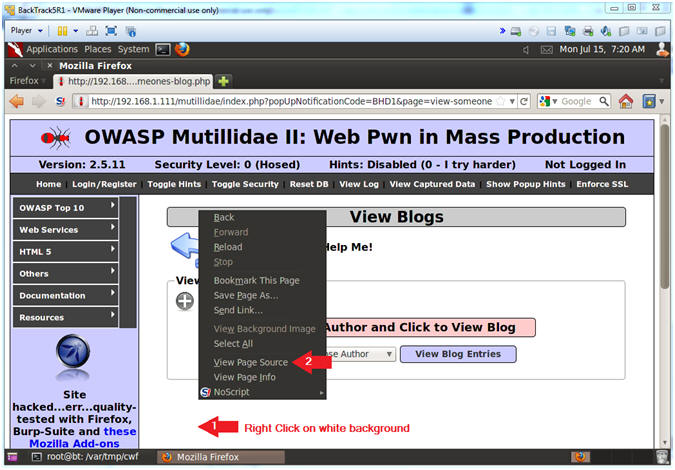Open the Login/Register link

click(104, 184)
